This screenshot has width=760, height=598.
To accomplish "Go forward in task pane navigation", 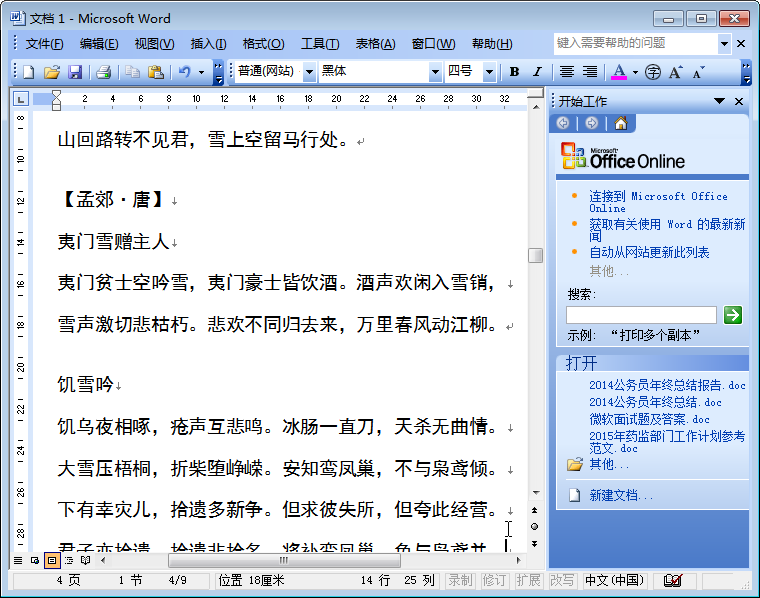I will coord(591,124).
